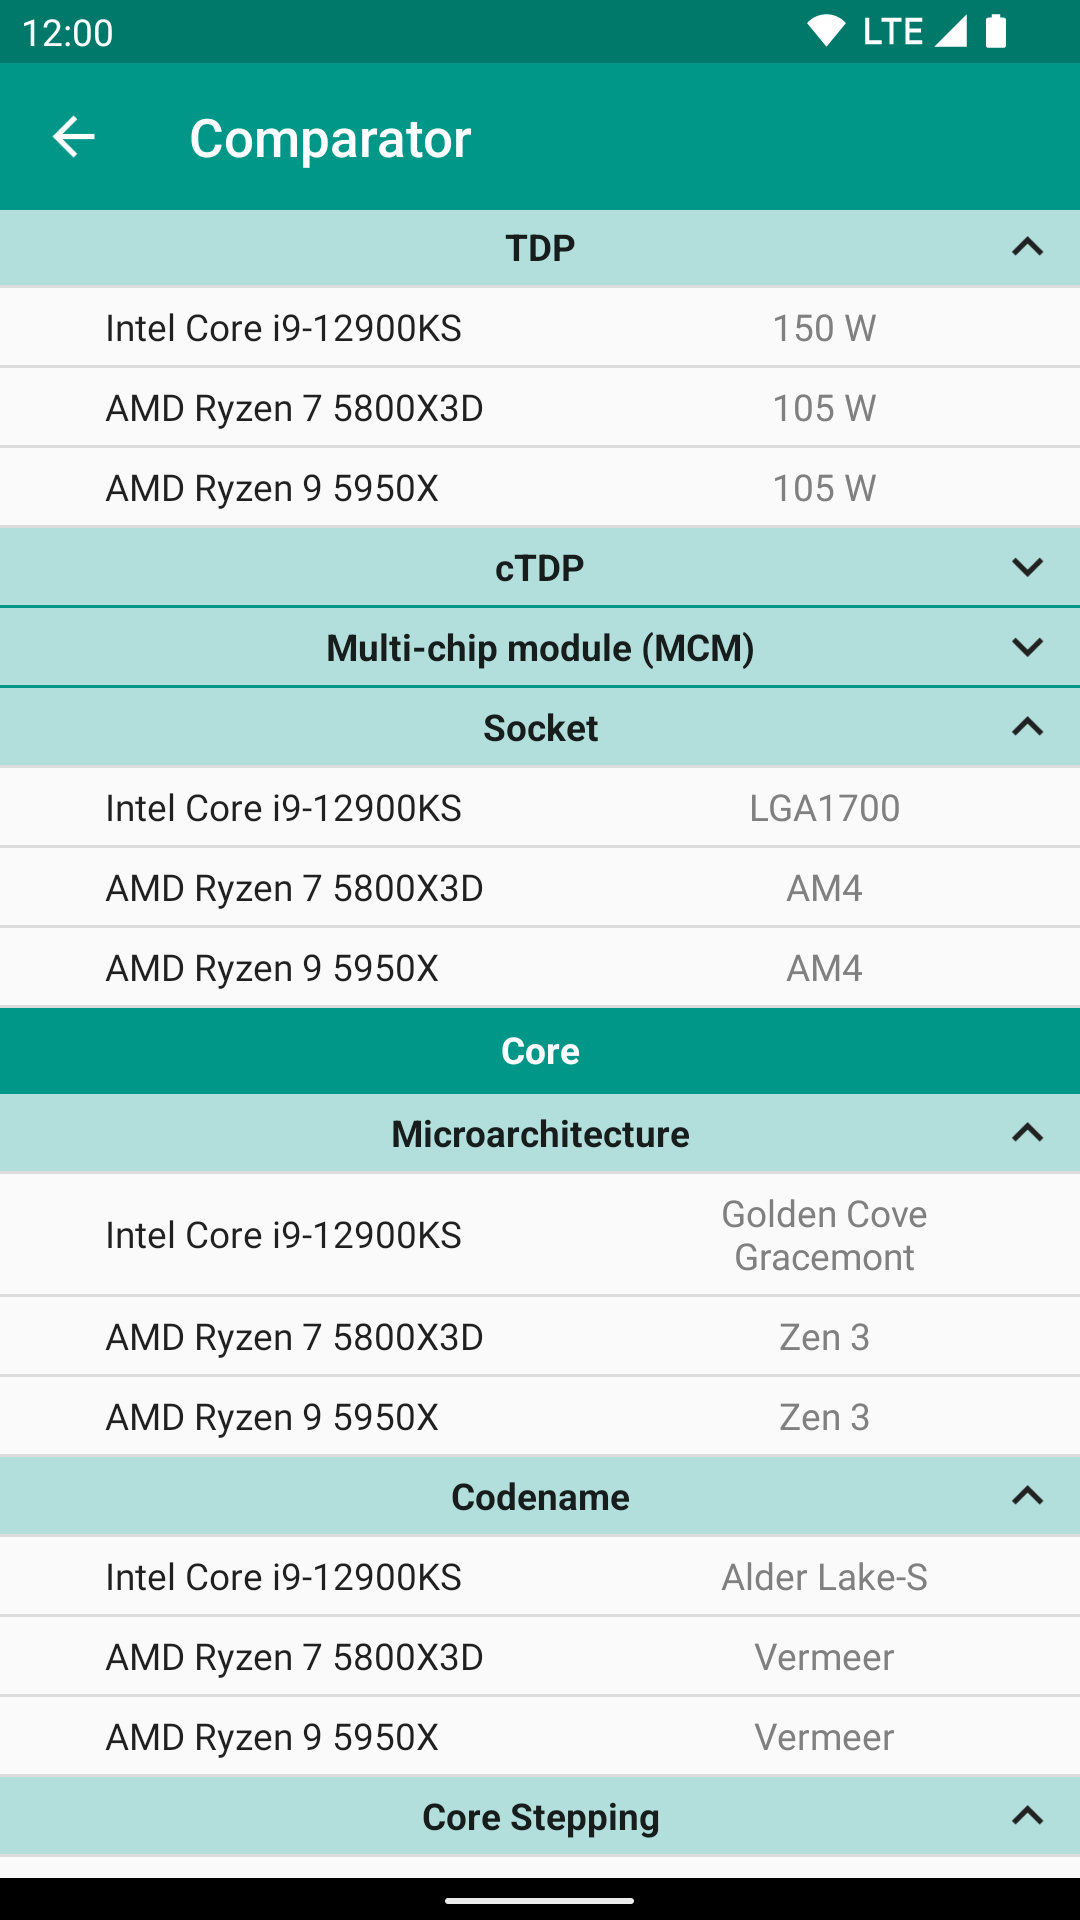Image resolution: width=1080 pixels, height=1920 pixels.
Task: Collapse the TDP section chevron
Action: [1027, 247]
